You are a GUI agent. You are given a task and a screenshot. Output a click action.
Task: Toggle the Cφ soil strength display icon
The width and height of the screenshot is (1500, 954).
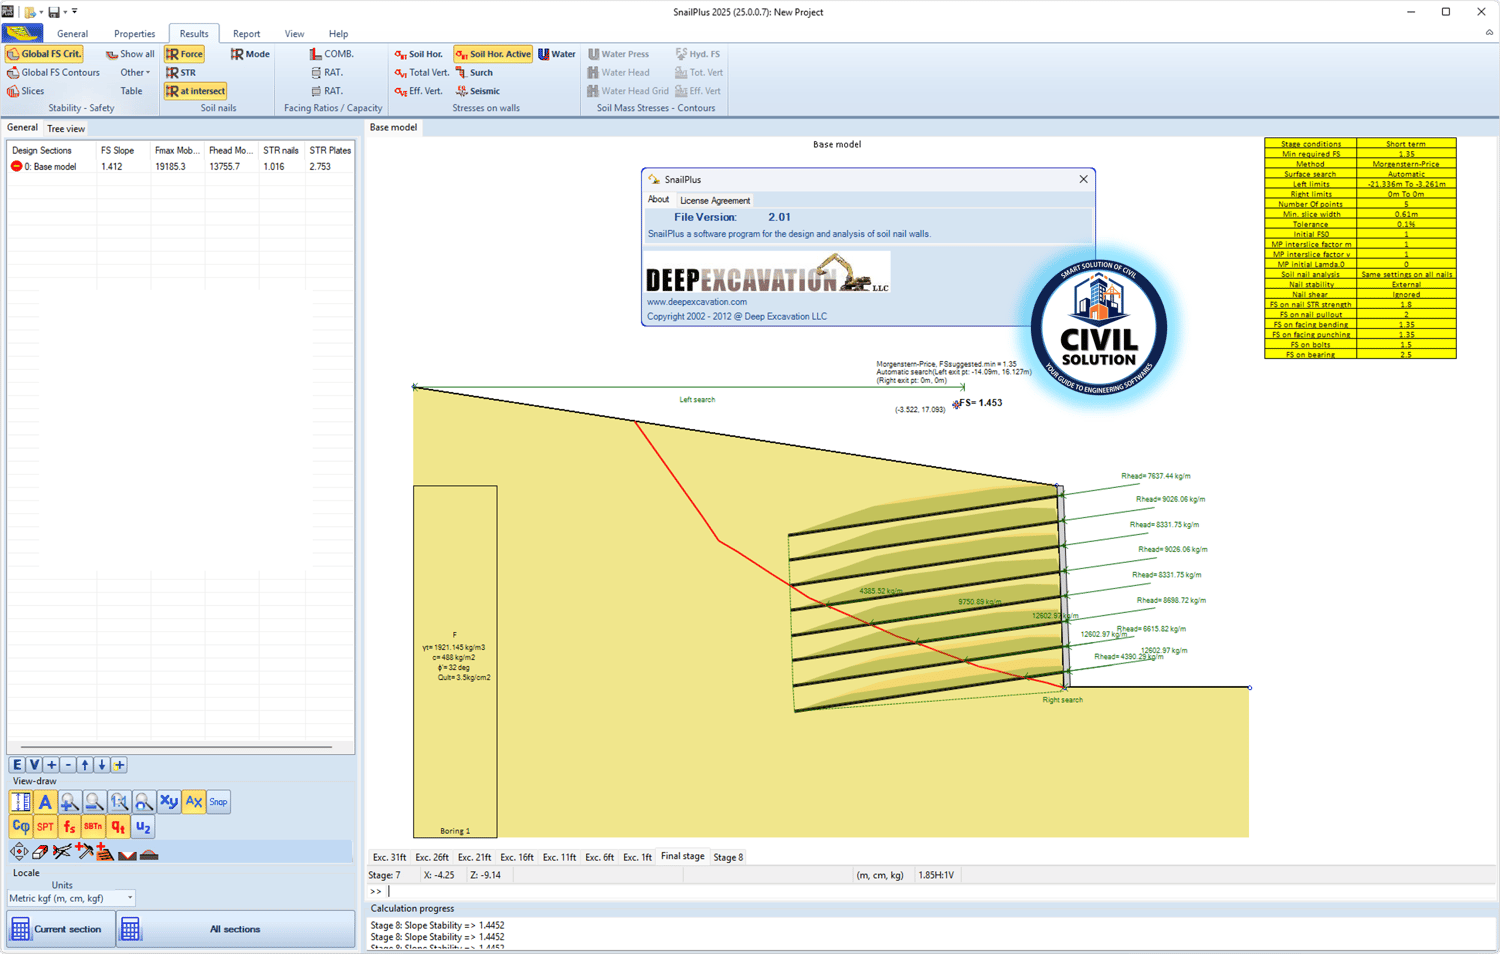tap(20, 827)
